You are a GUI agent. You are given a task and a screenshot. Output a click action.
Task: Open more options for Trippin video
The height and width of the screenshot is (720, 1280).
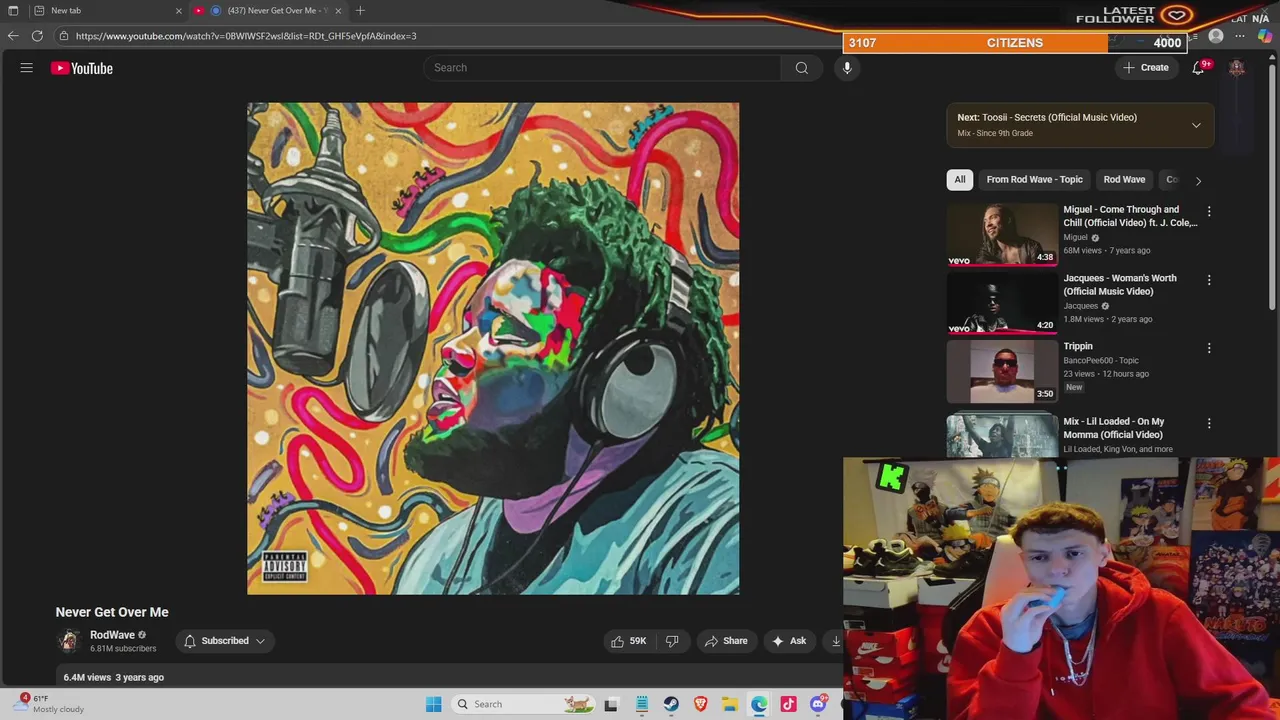click(1209, 348)
